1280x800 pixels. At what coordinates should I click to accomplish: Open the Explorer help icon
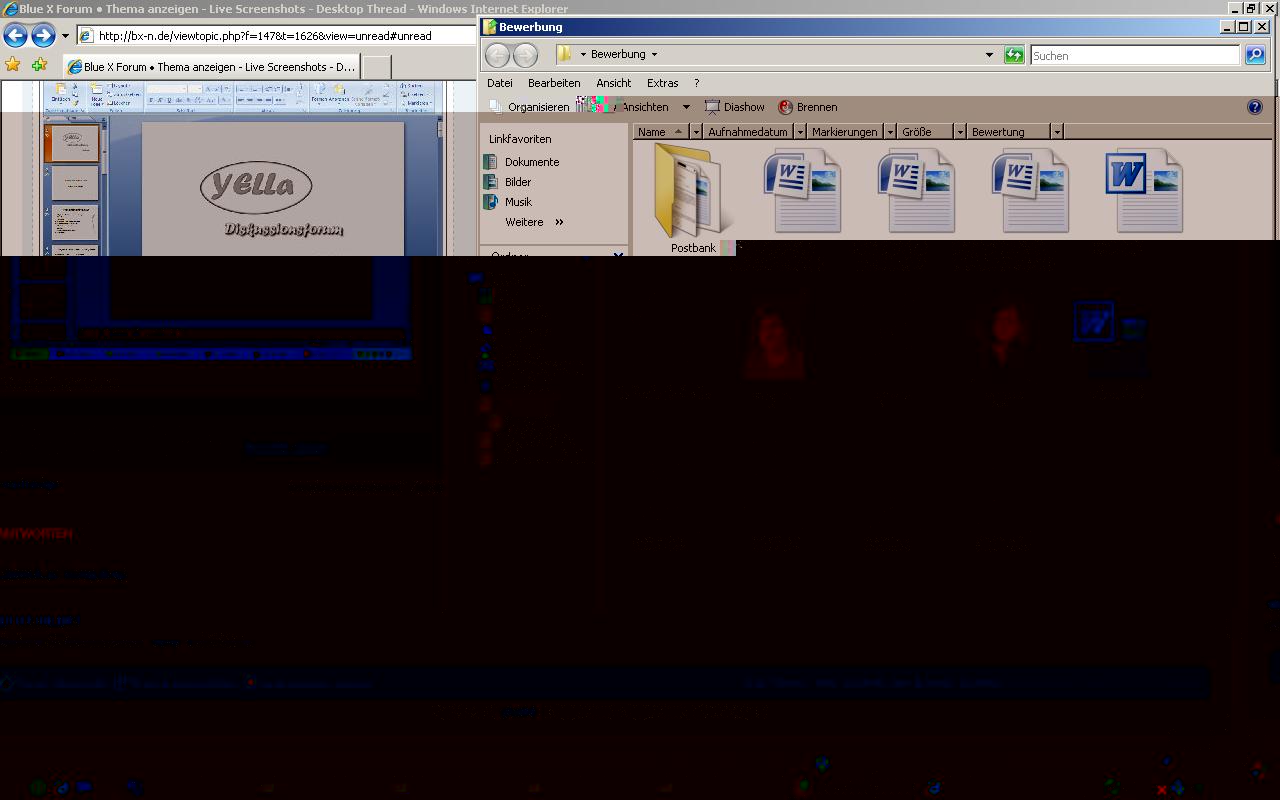coord(1255,107)
